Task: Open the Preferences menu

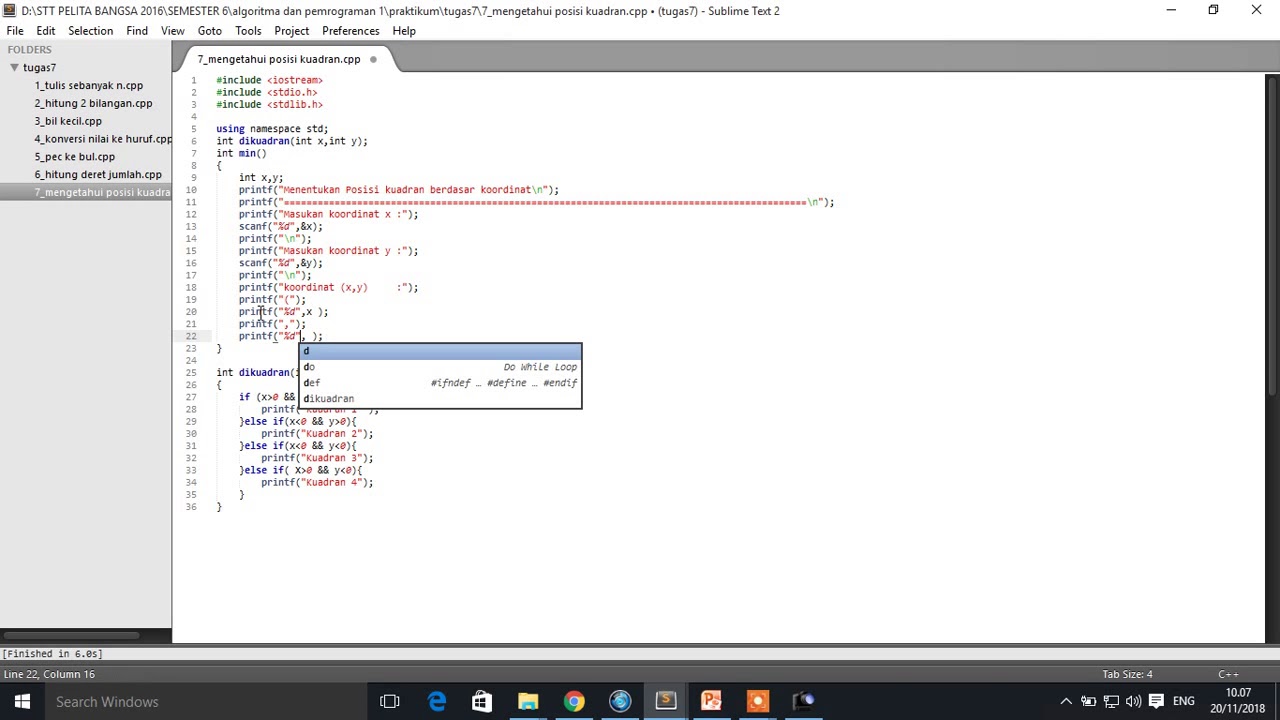Action: pos(350,31)
